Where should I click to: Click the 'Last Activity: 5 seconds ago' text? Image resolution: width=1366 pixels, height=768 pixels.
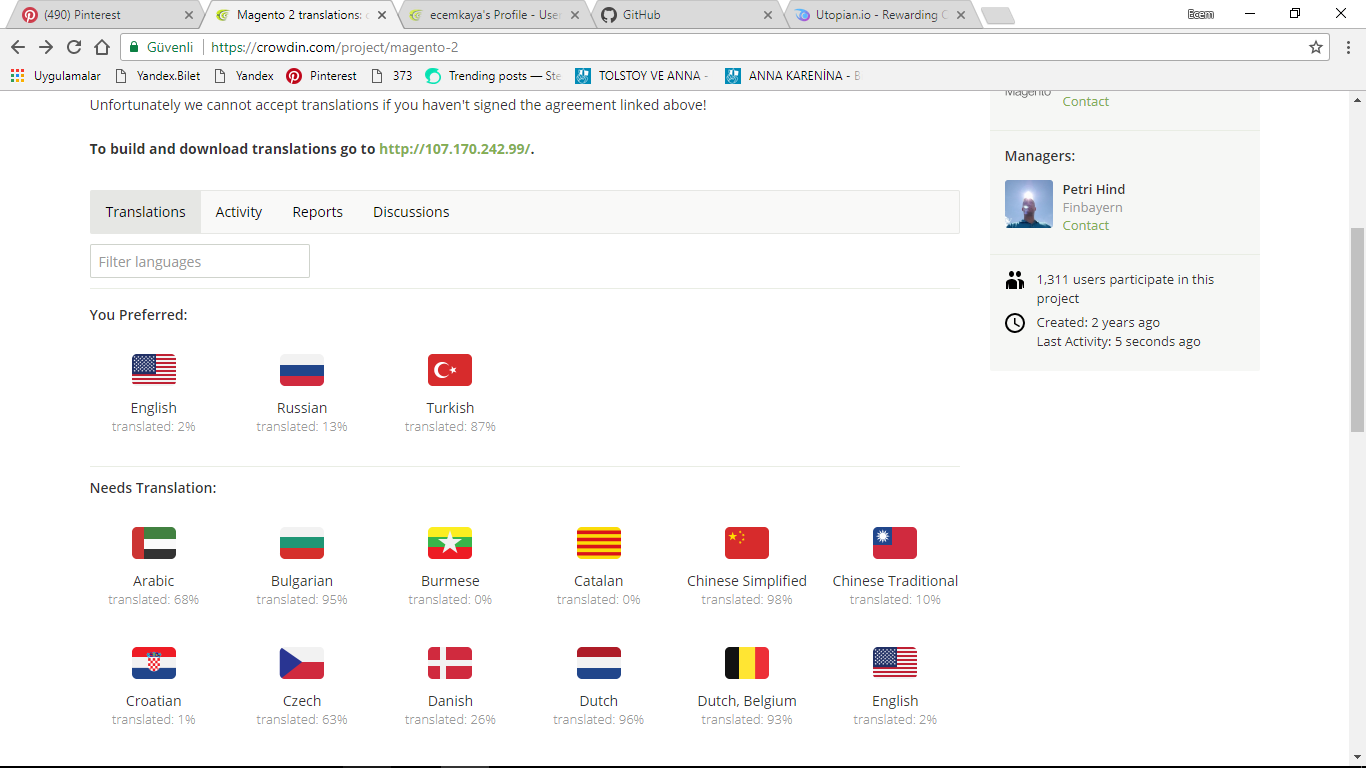1119,342
